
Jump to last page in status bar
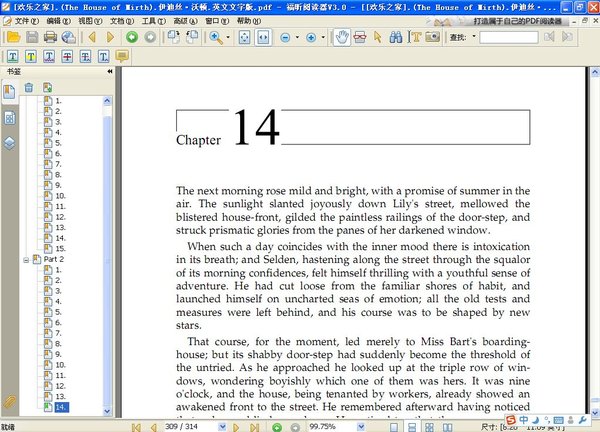[254, 427]
